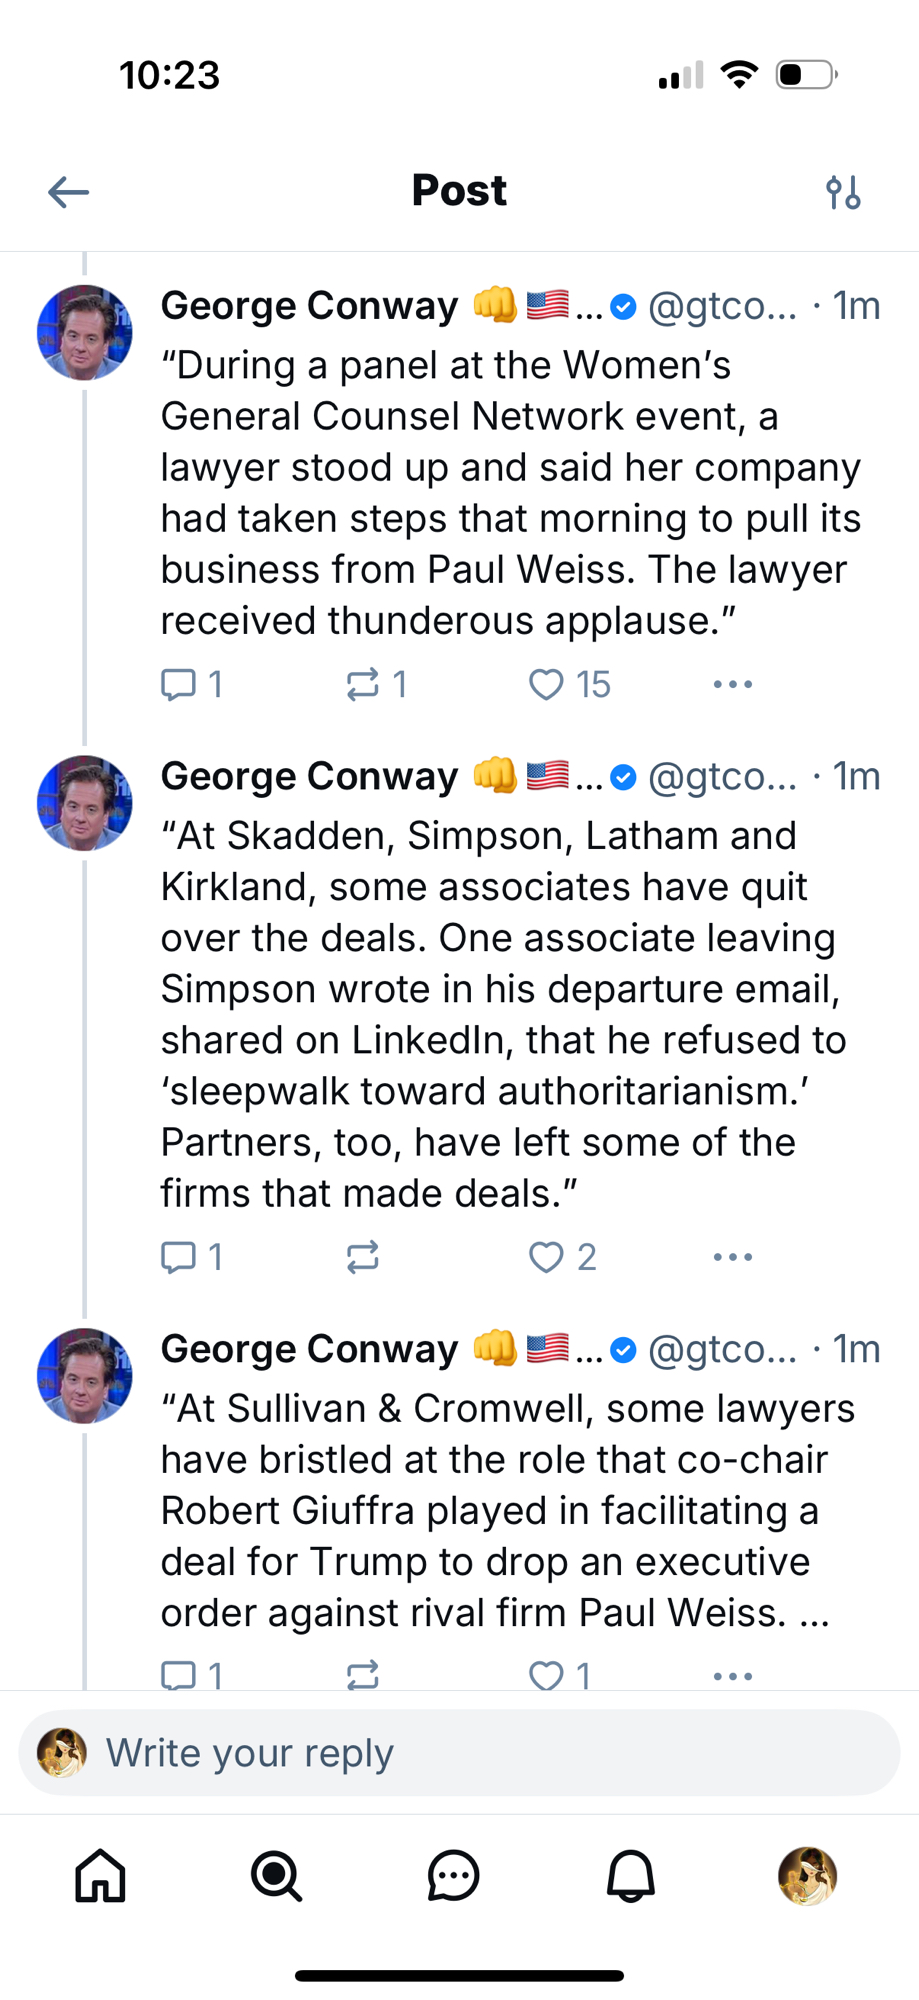Reply to the Paul Weiss panel post
919x2000 pixels.
click(179, 684)
